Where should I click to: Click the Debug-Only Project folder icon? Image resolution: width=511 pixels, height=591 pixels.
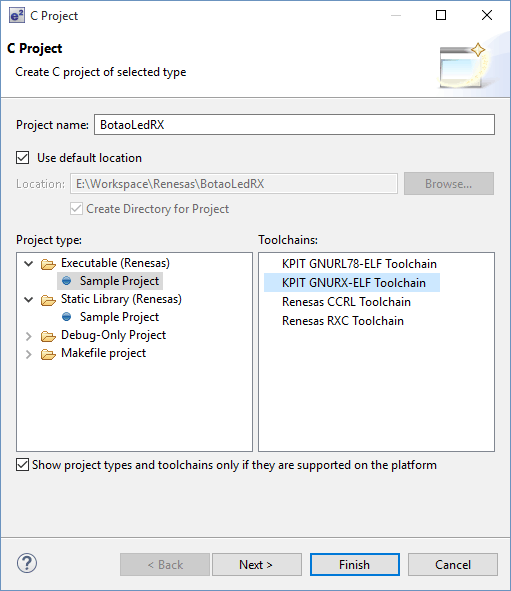tap(48, 336)
